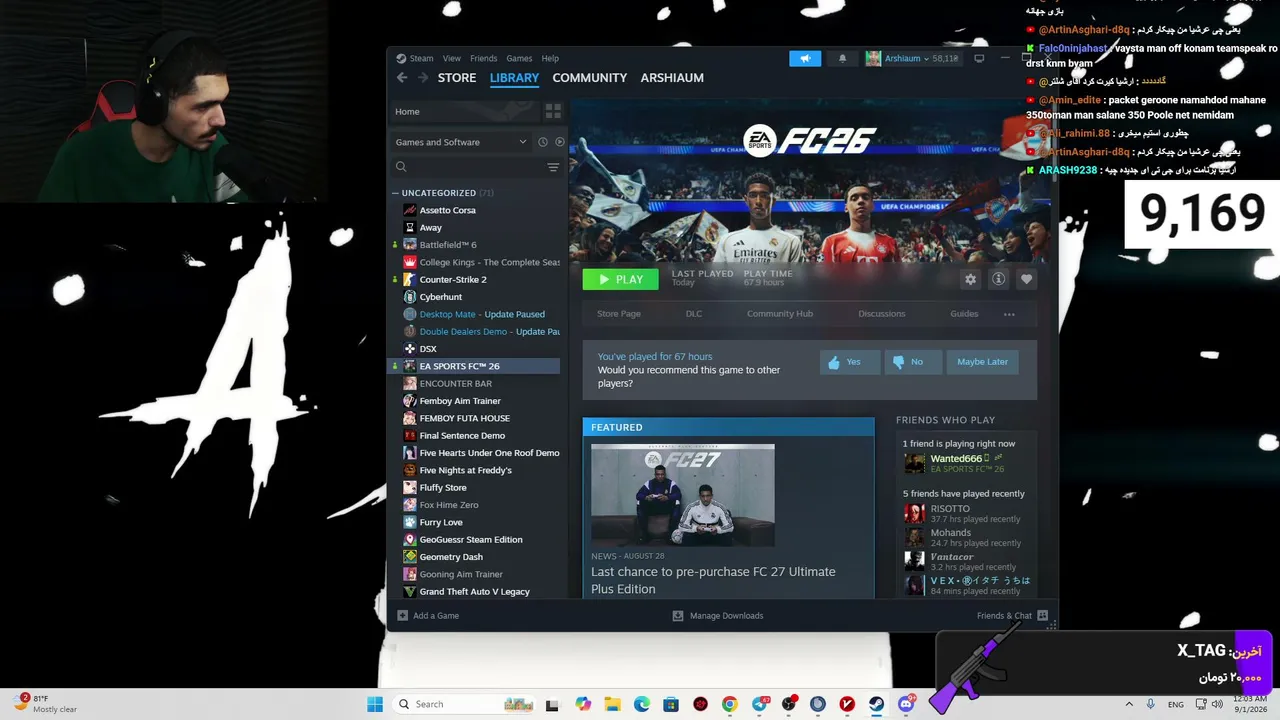The height and width of the screenshot is (720, 1280).
Task: Go forward with the right arrow in Steam
Action: [x=423, y=78]
